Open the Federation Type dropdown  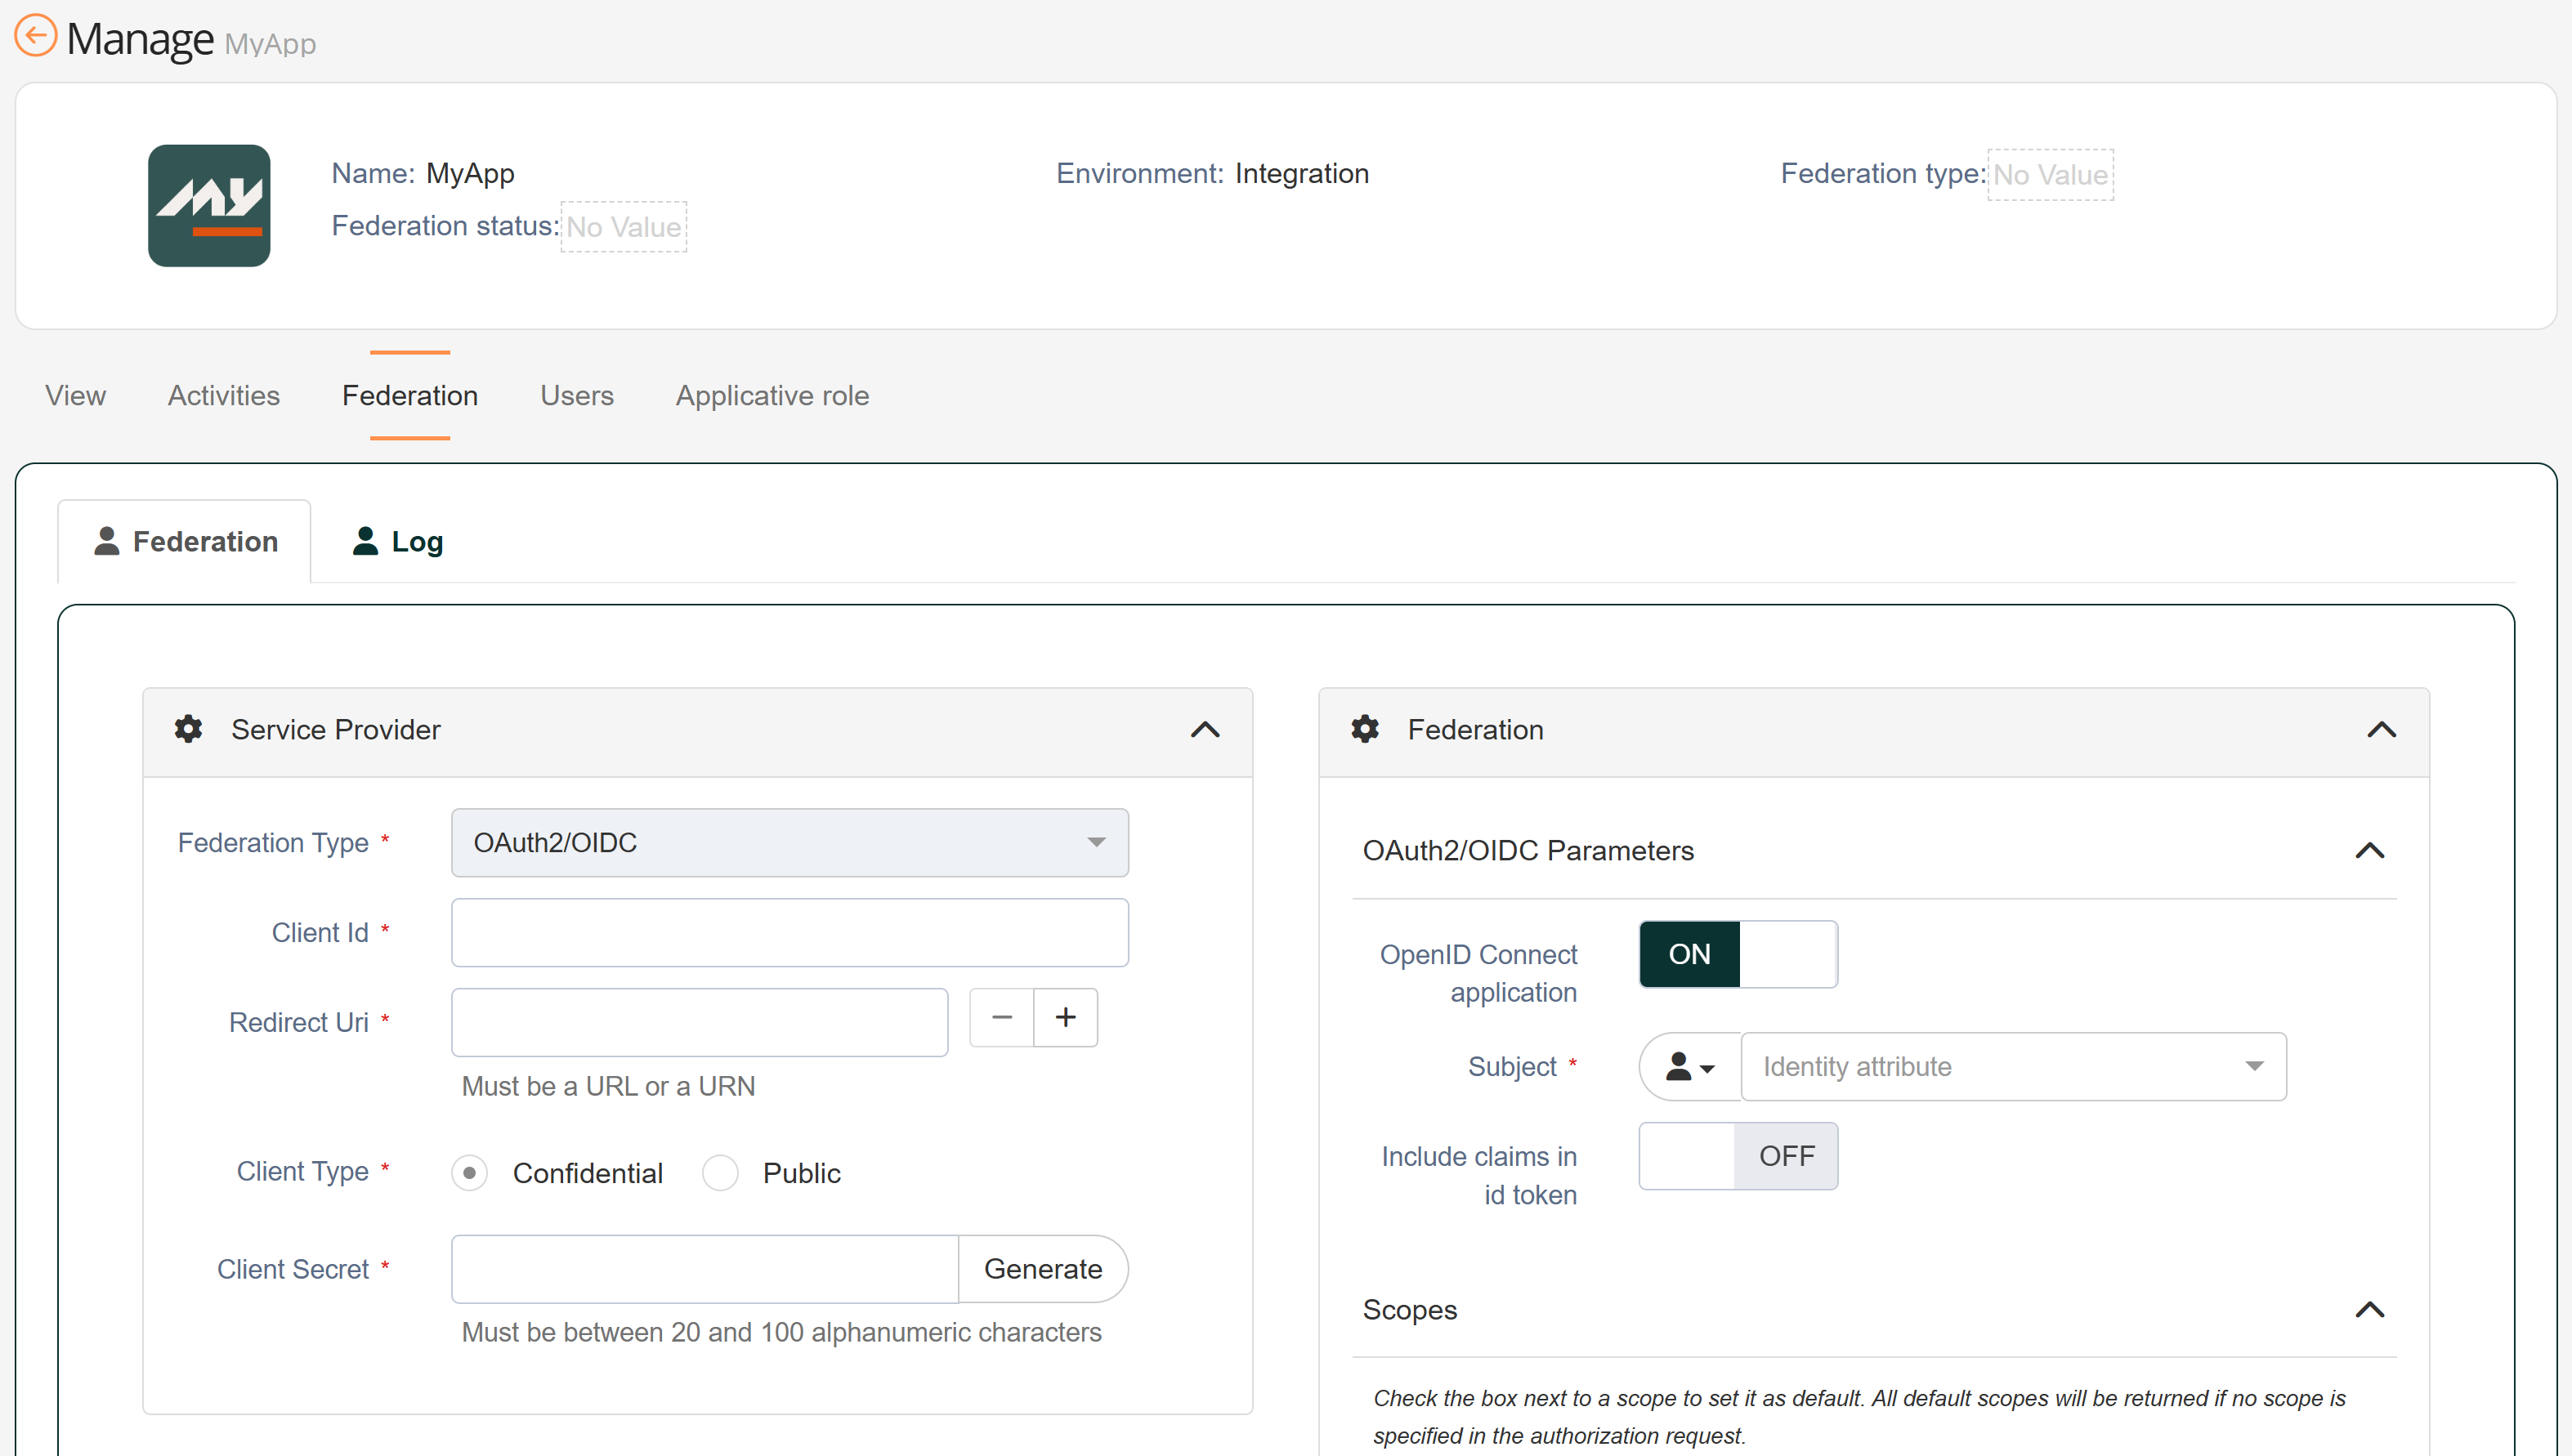coord(789,843)
